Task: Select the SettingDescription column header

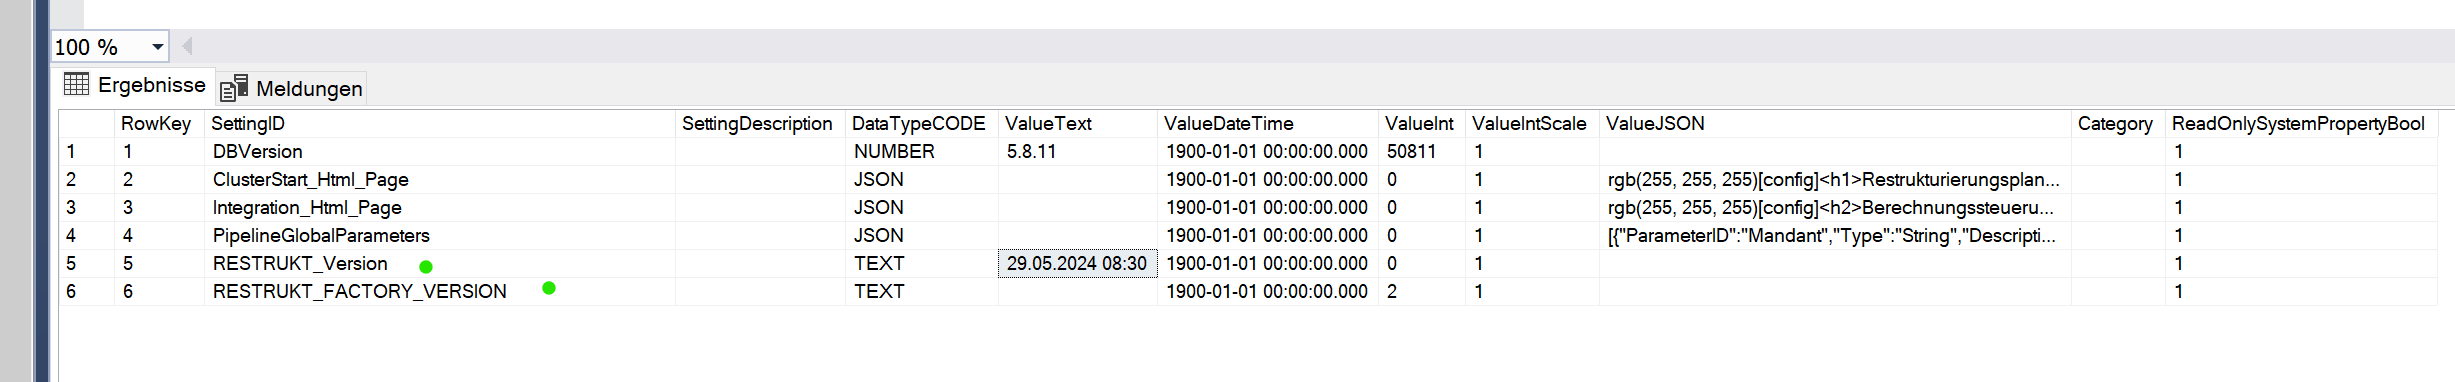Action: pos(760,123)
